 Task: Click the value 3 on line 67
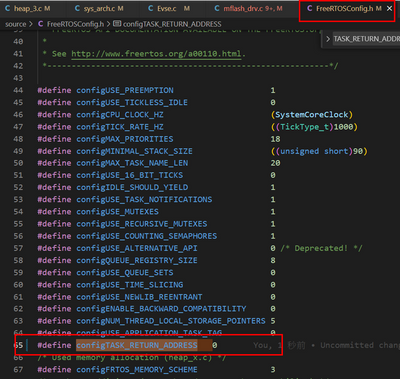[x=273, y=369]
